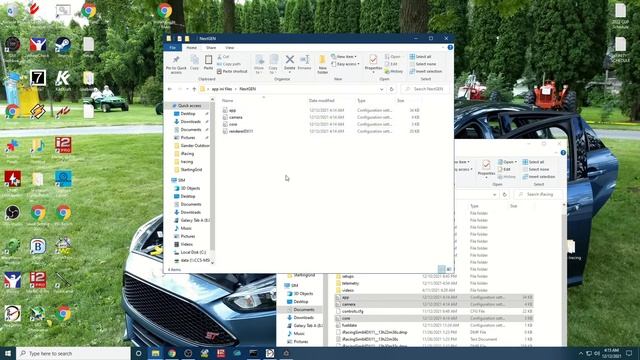Click Select all in the iRacing window ribbon

tap(533, 162)
